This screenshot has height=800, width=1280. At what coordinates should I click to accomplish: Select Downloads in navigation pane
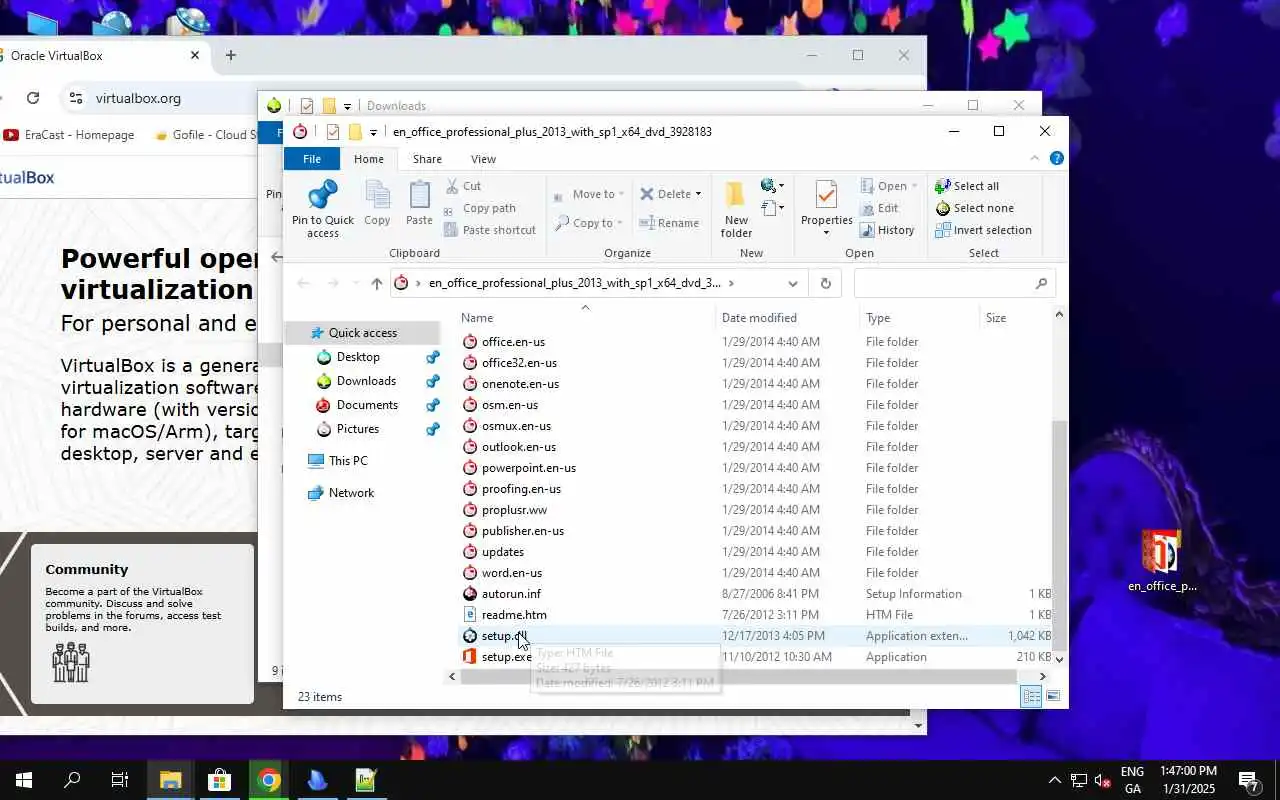tap(366, 381)
